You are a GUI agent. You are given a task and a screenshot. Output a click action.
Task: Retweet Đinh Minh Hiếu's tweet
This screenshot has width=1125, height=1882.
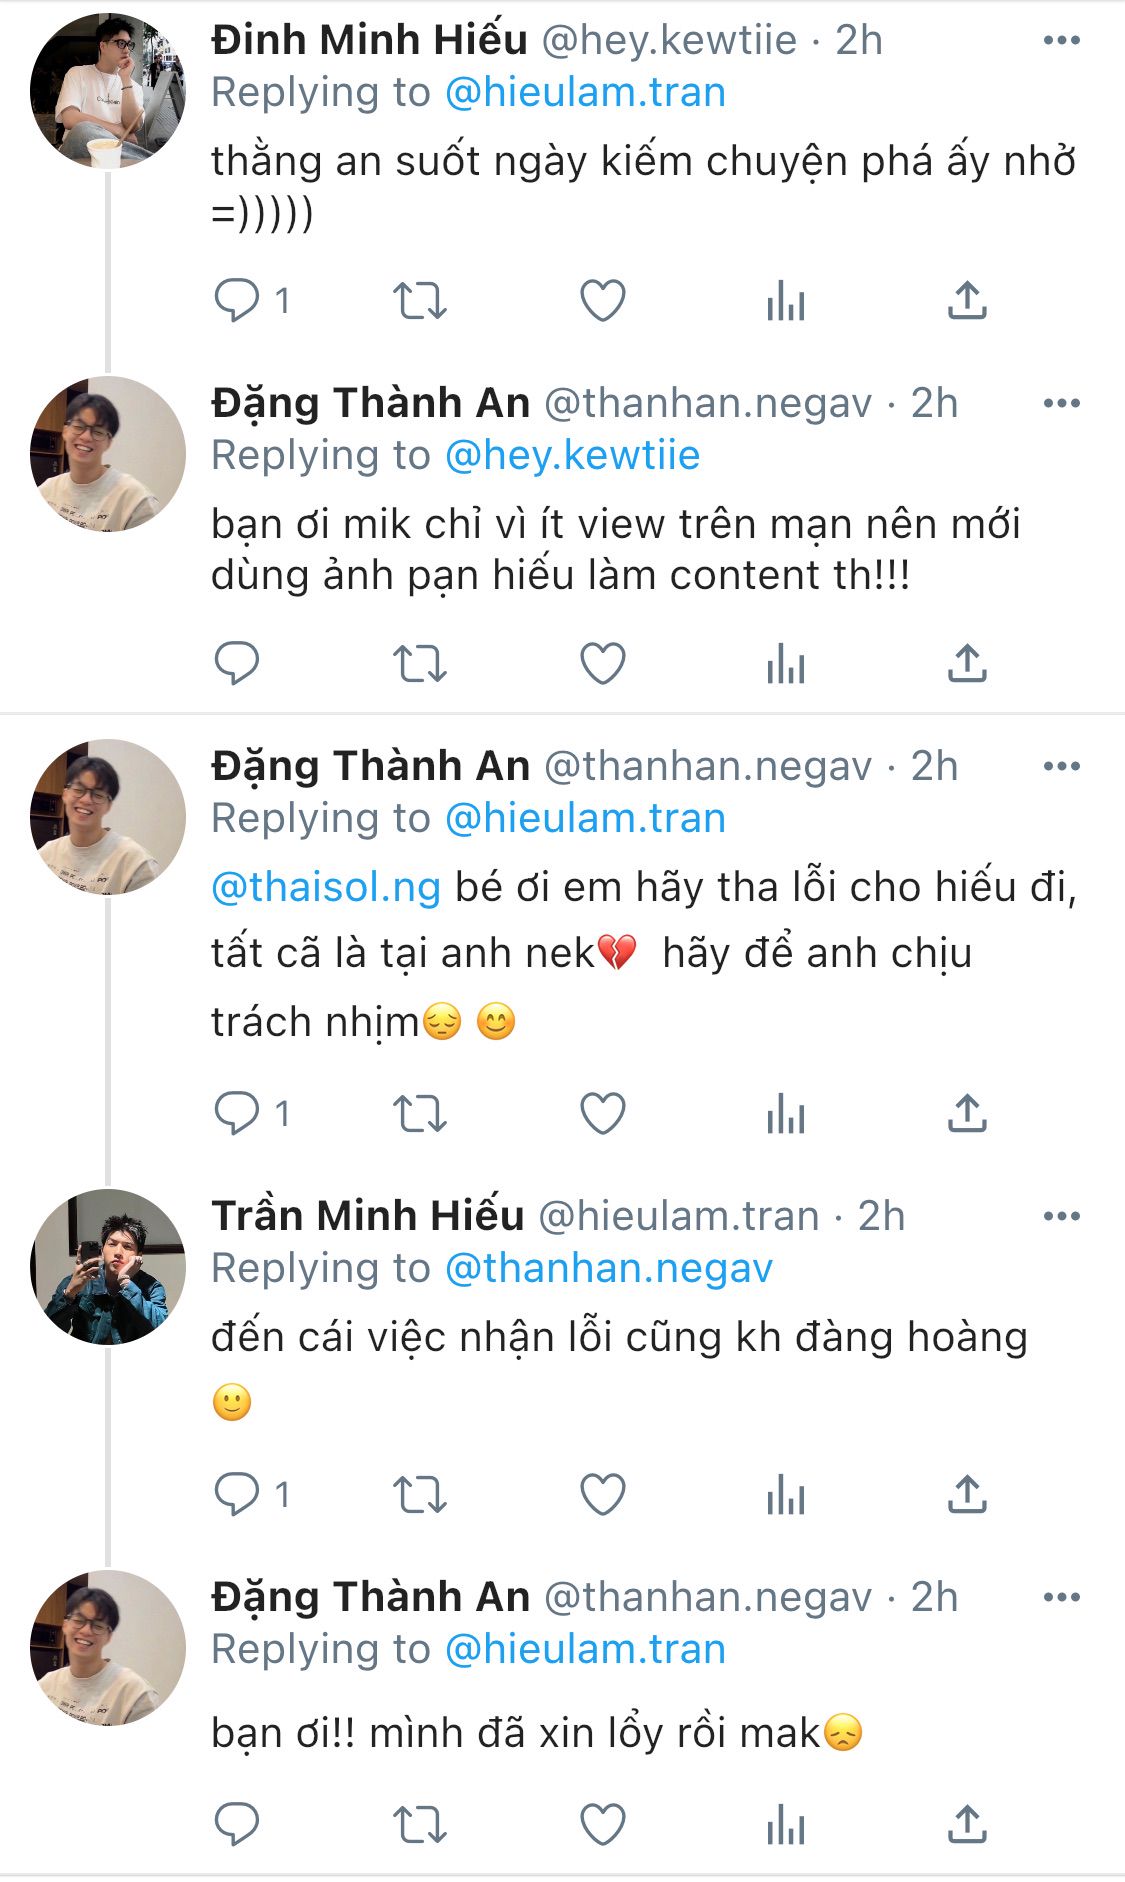coord(419,300)
